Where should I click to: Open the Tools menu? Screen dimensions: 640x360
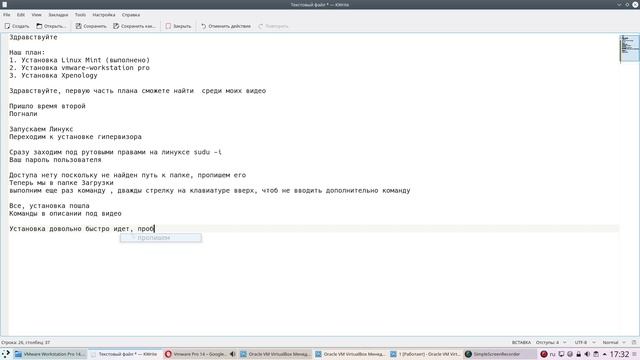80,15
